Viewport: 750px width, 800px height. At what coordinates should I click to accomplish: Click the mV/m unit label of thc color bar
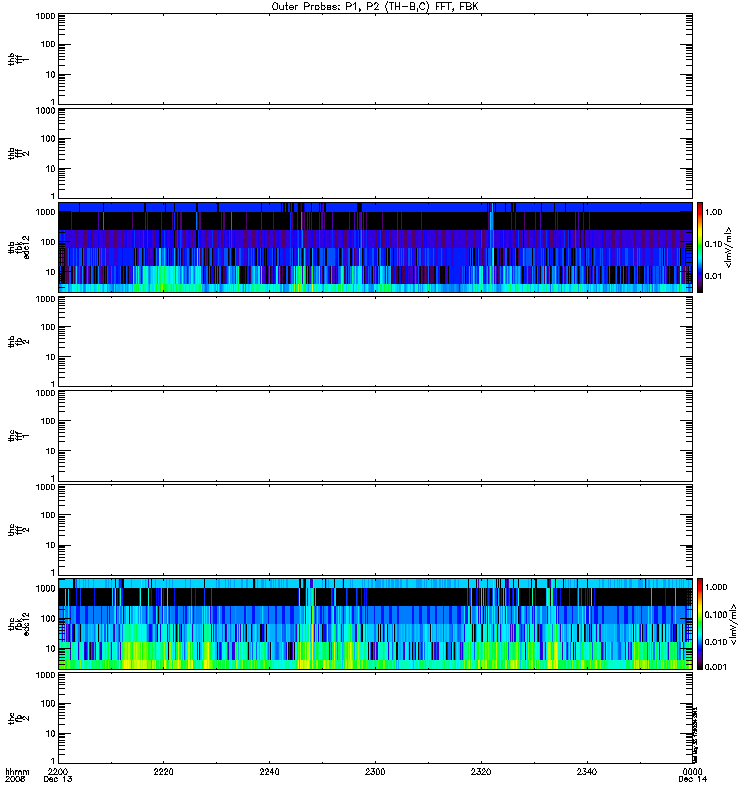[733, 624]
